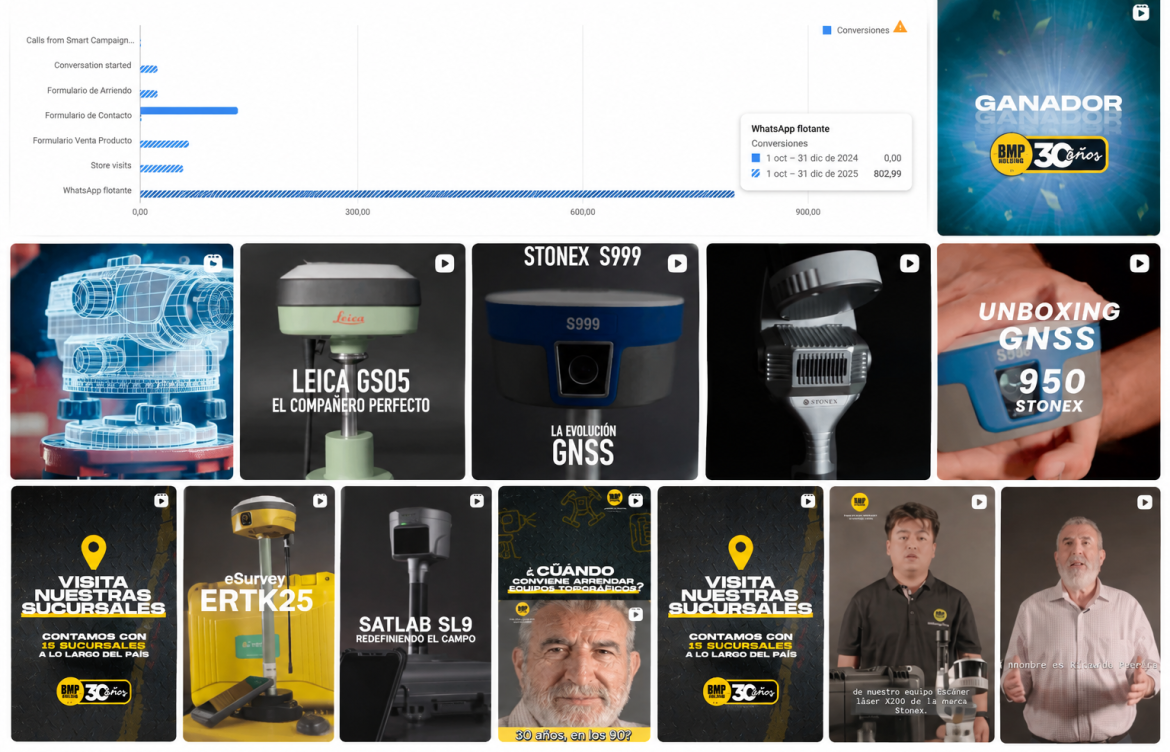Open the silver Stonex scanner thumbnail
The height and width of the screenshot is (752, 1170).
point(818,361)
